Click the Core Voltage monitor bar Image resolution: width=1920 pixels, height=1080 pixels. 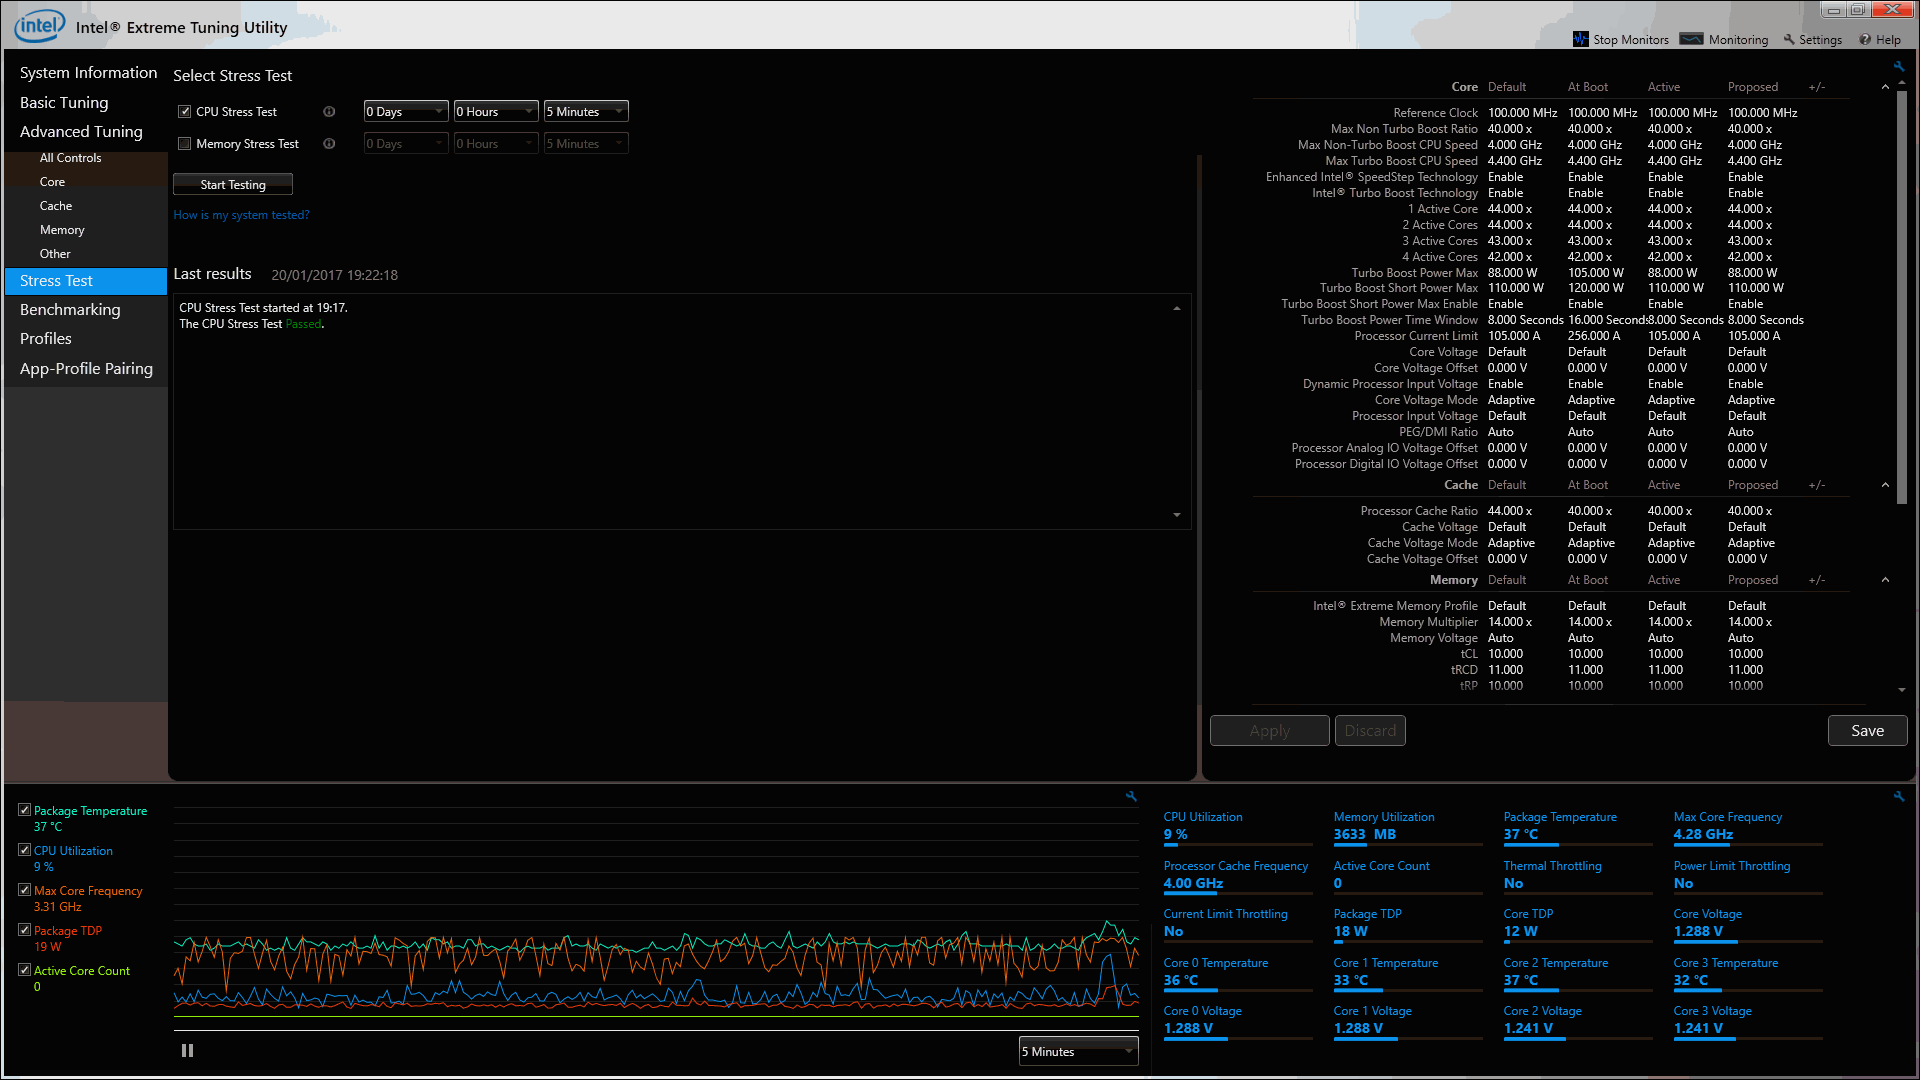pos(1748,941)
